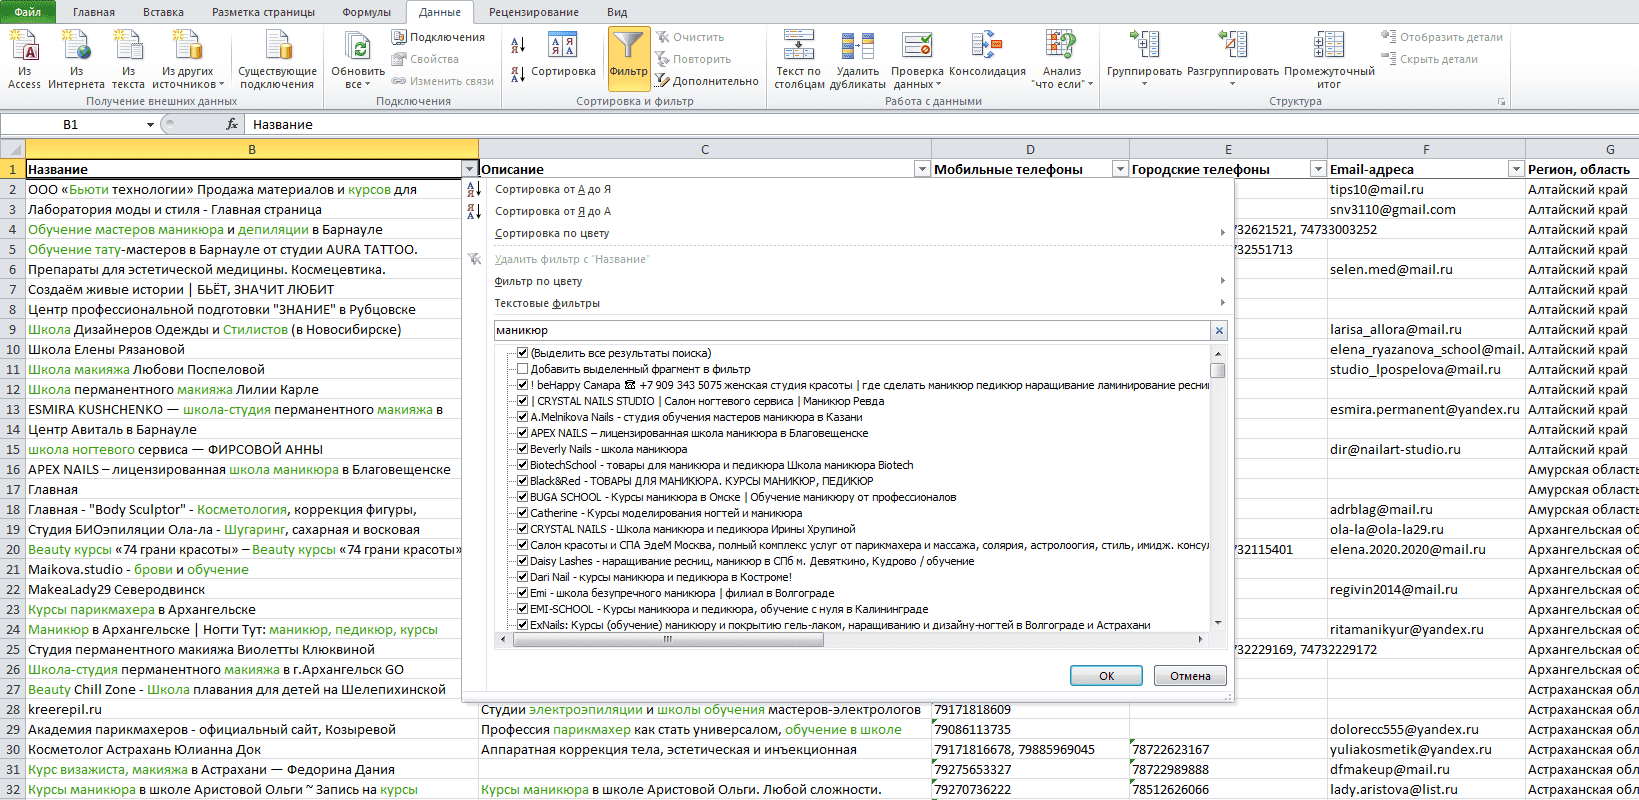Clear the filter search box with X
Screen dimensions: 1639x800
[x=1219, y=330]
